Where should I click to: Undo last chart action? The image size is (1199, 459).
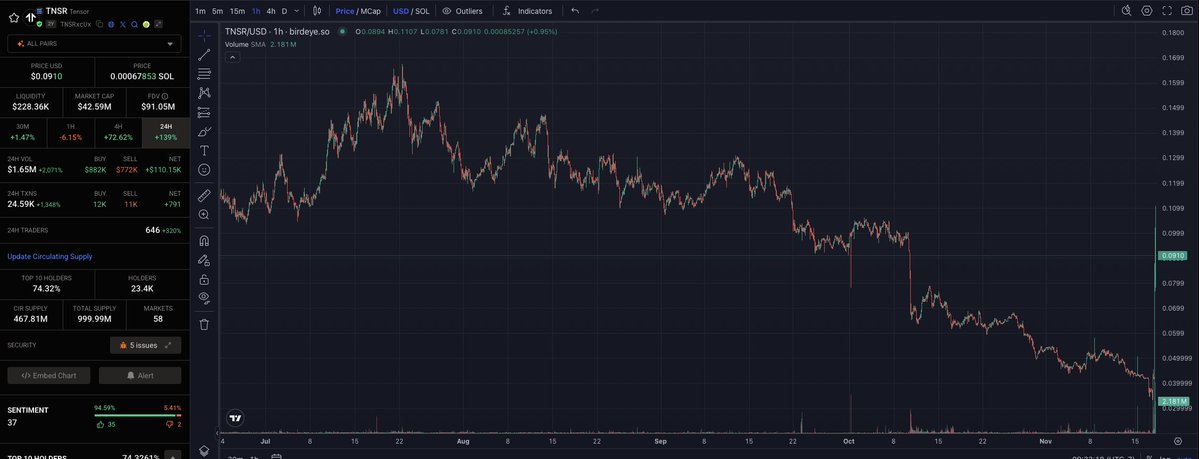[x=575, y=11]
